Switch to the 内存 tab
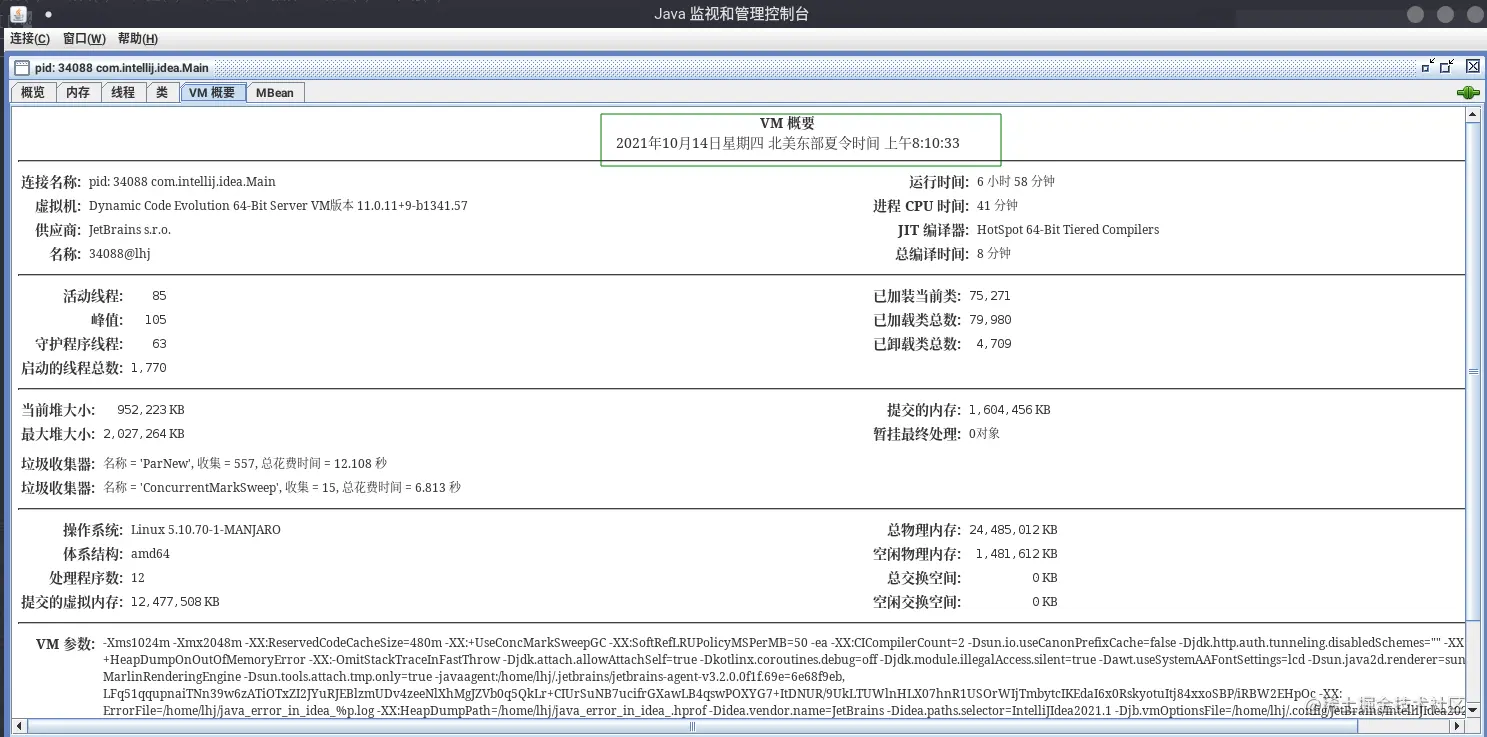 click(78, 92)
